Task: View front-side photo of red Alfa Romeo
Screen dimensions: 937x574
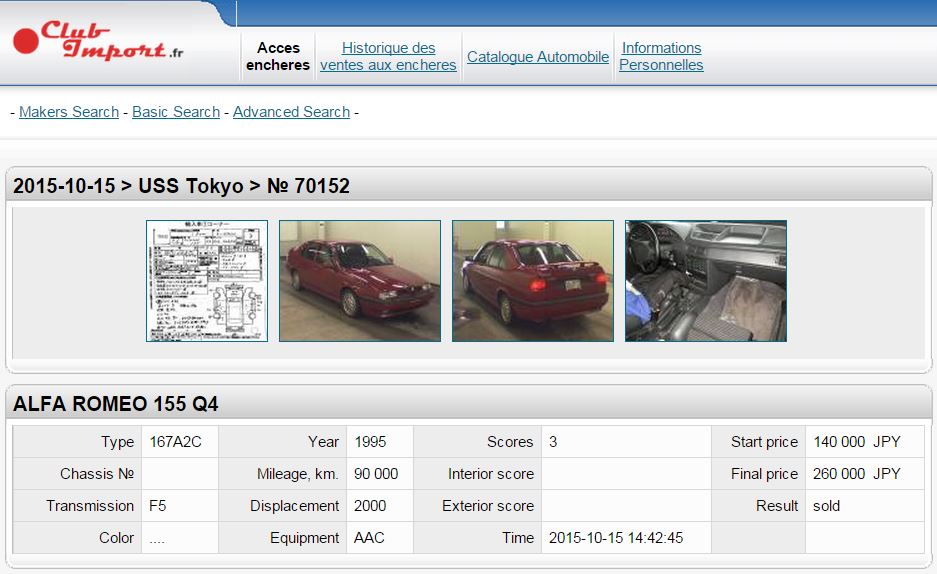Action: (x=360, y=281)
